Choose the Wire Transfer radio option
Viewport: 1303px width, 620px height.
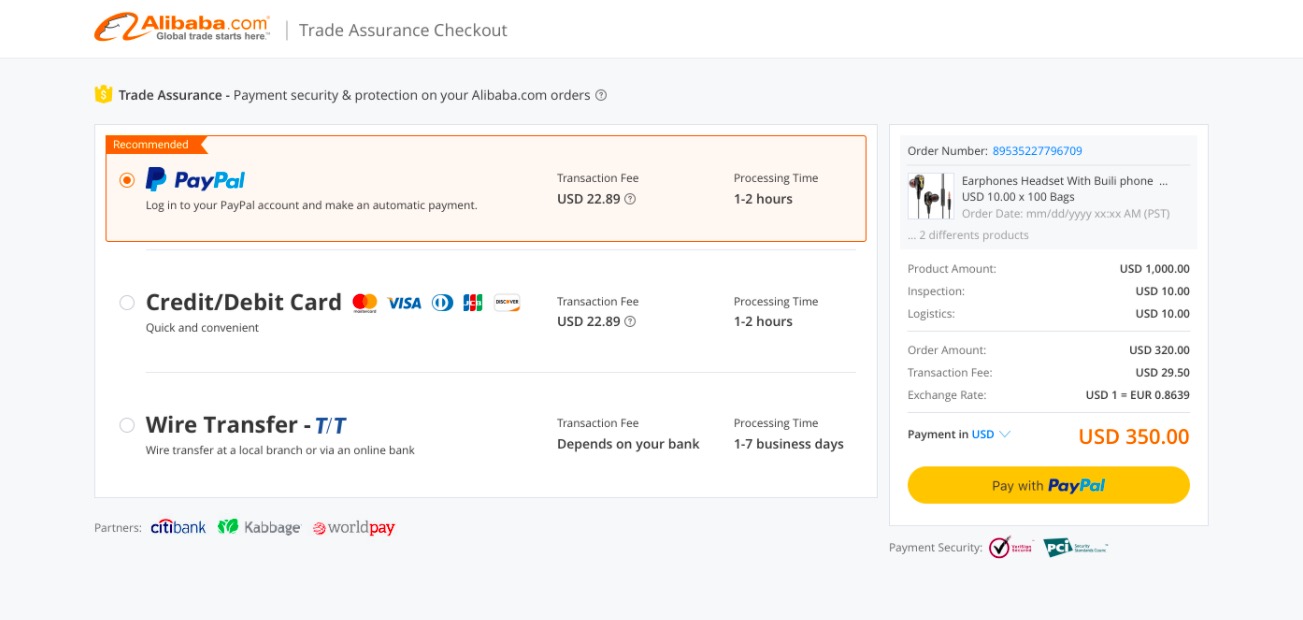[127, 425]
